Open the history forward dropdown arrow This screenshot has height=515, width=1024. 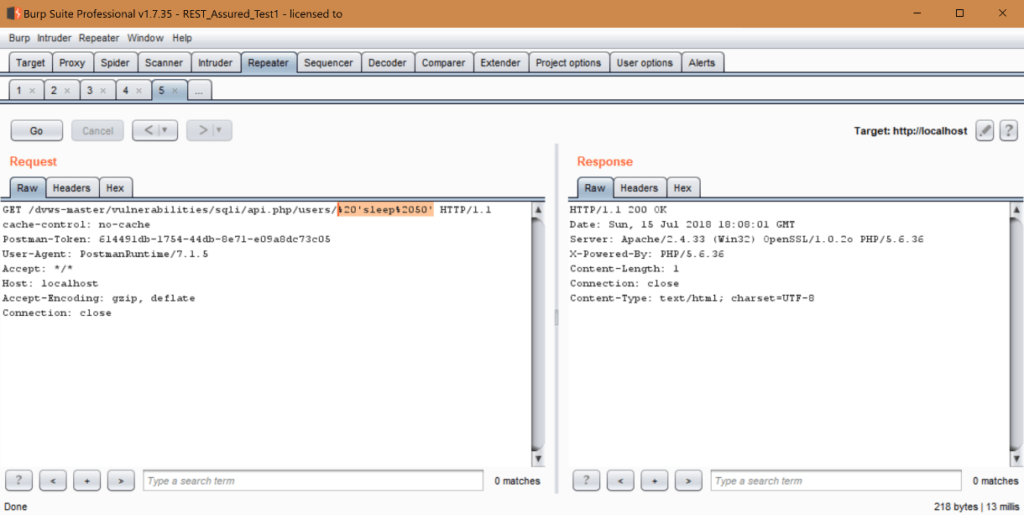(219, 130)
